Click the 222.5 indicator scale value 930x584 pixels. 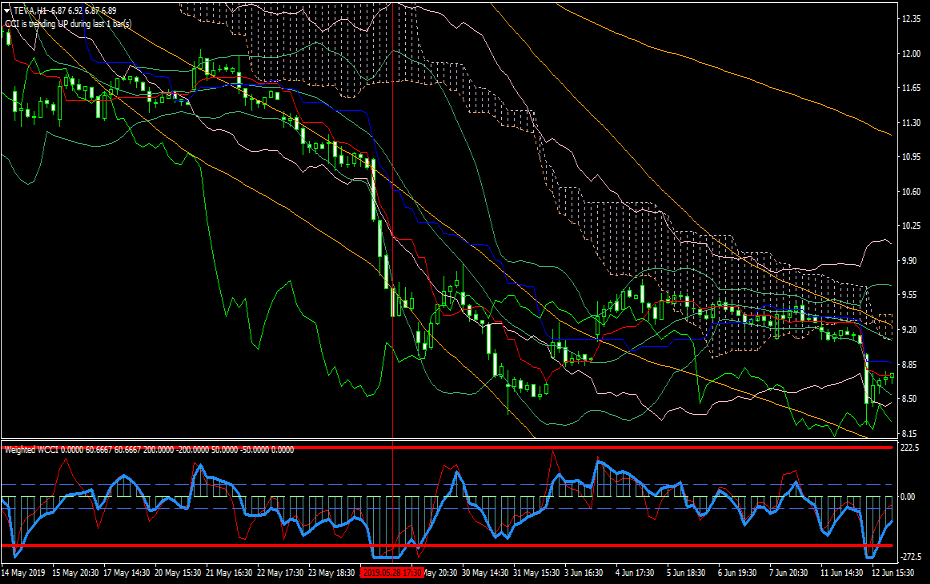(x=909, y=449)
